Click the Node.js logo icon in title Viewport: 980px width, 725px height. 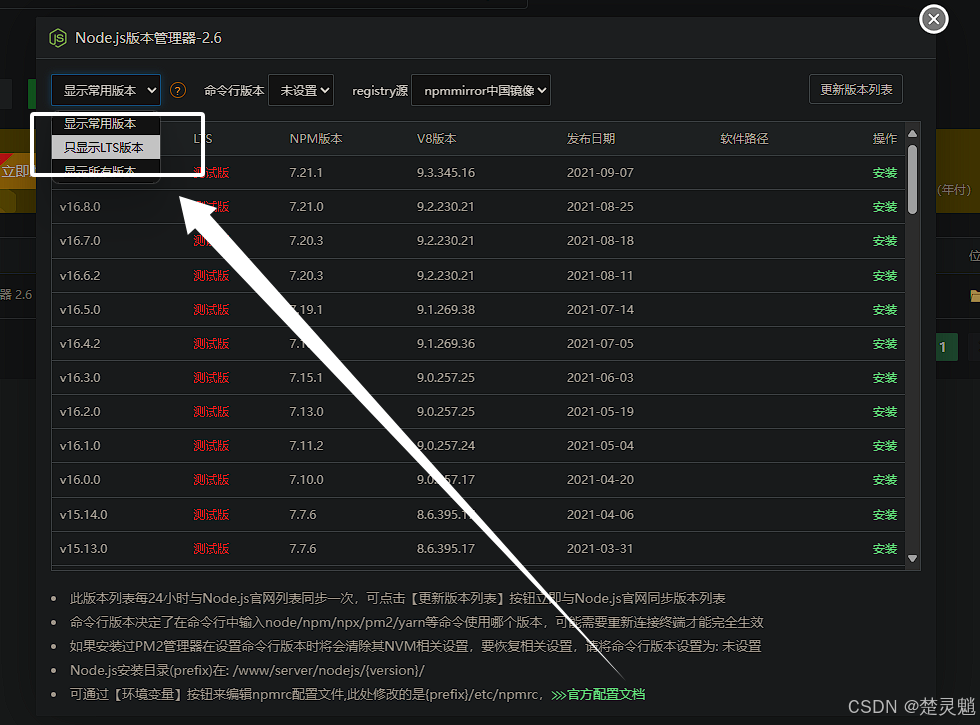click(58, 38)
